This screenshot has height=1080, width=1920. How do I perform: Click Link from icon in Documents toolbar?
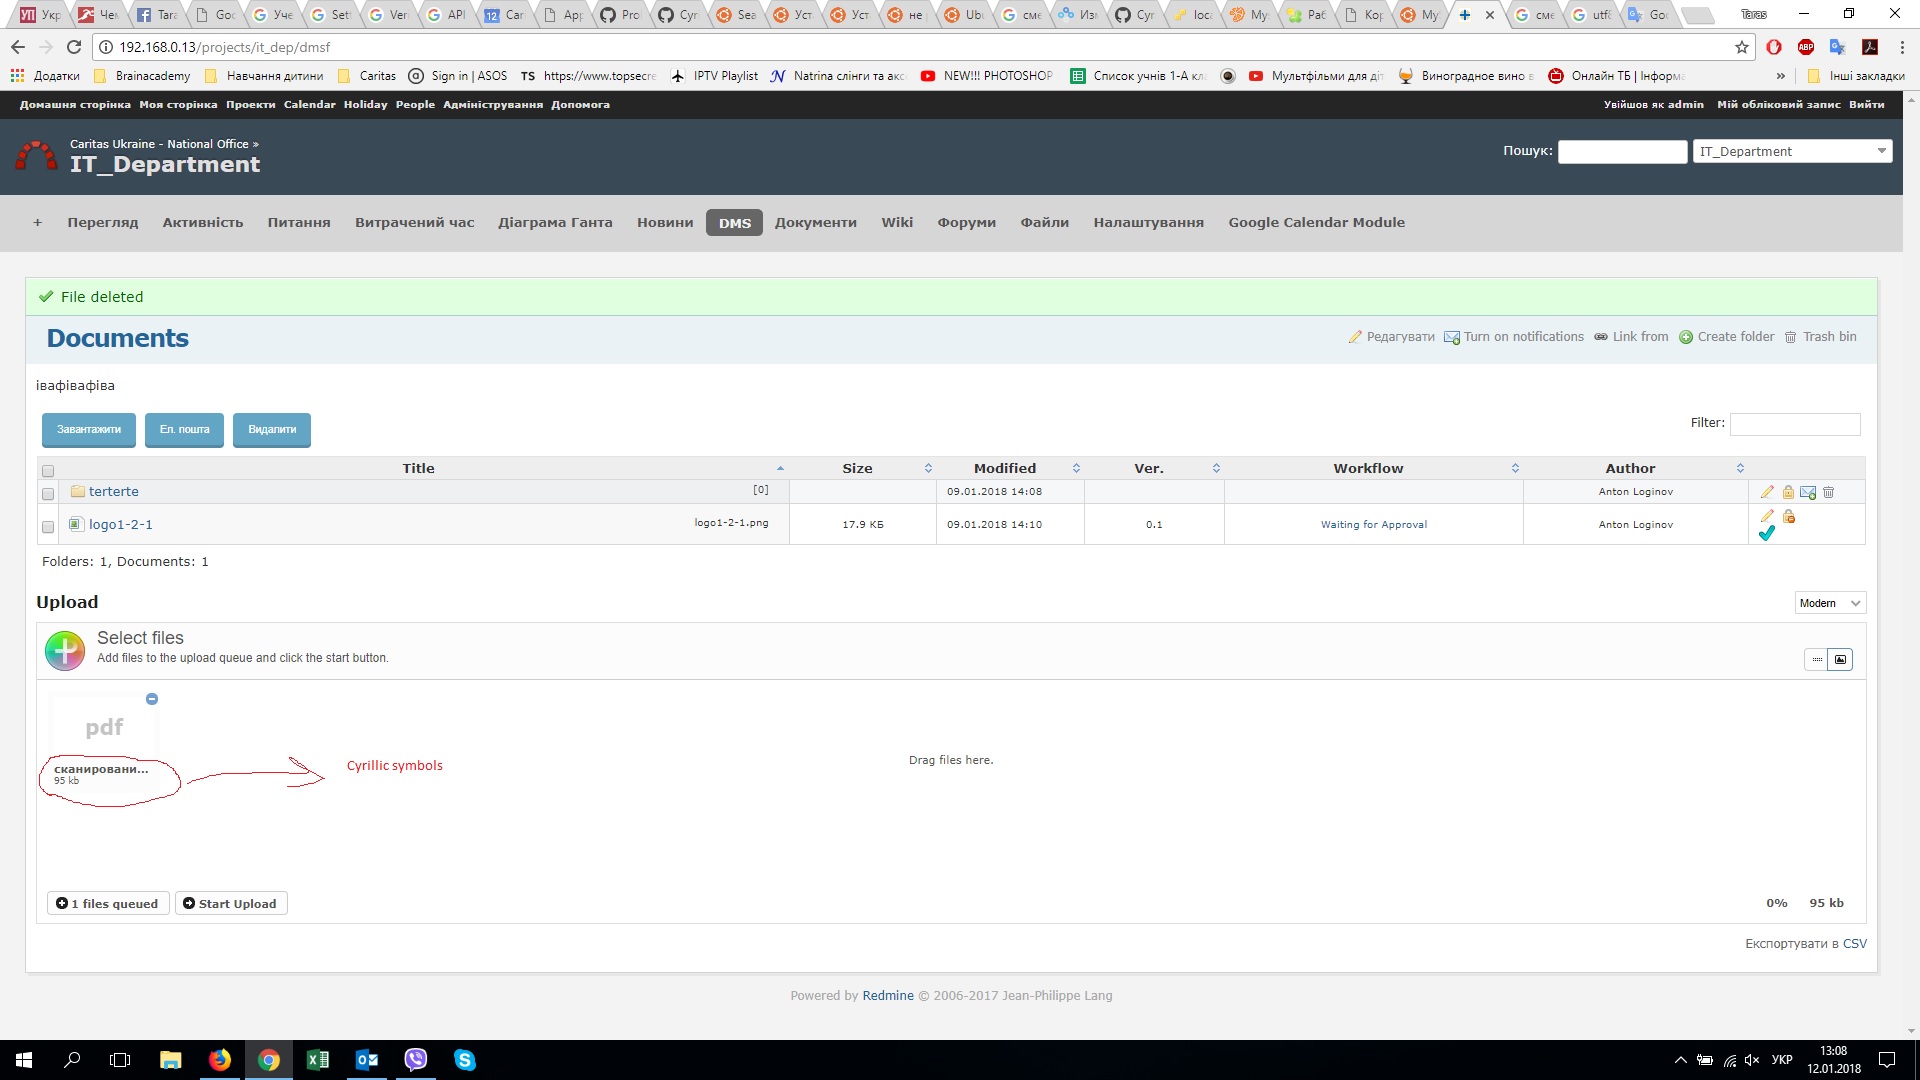[x=1640, y=336]
